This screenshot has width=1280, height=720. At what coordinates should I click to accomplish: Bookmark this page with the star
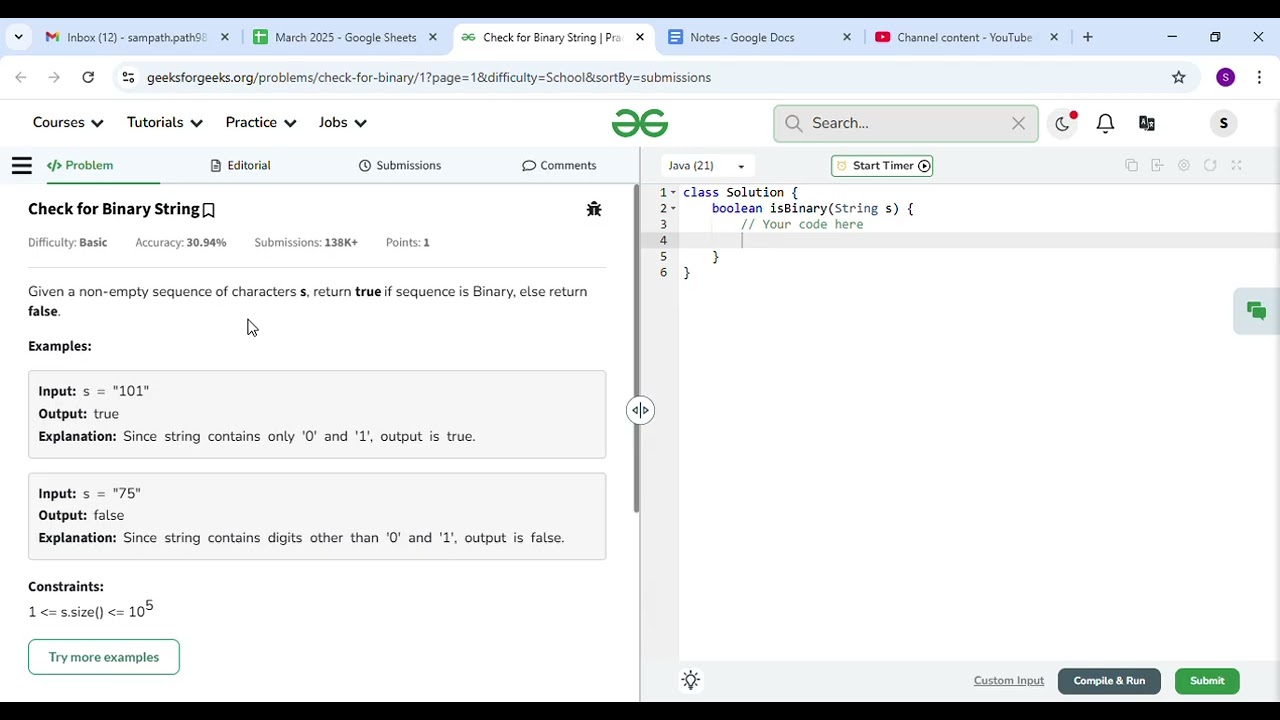pos(1179,77)
